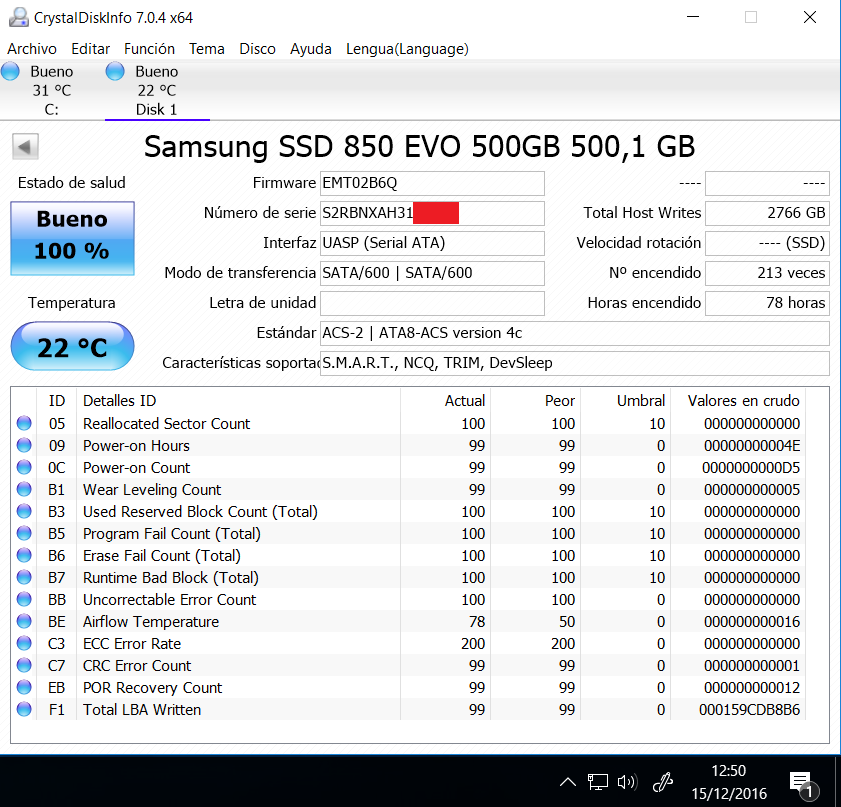
Task: Open volume icon in system tray
Action: [626, 782]
